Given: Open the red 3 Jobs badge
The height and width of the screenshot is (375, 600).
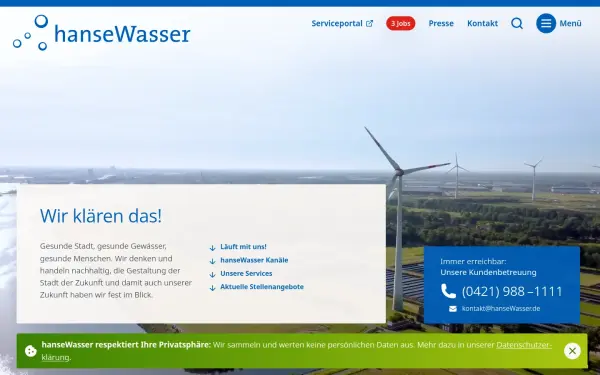Looking at the screenshot, I should pyautogui.click(x=401, y=23).
